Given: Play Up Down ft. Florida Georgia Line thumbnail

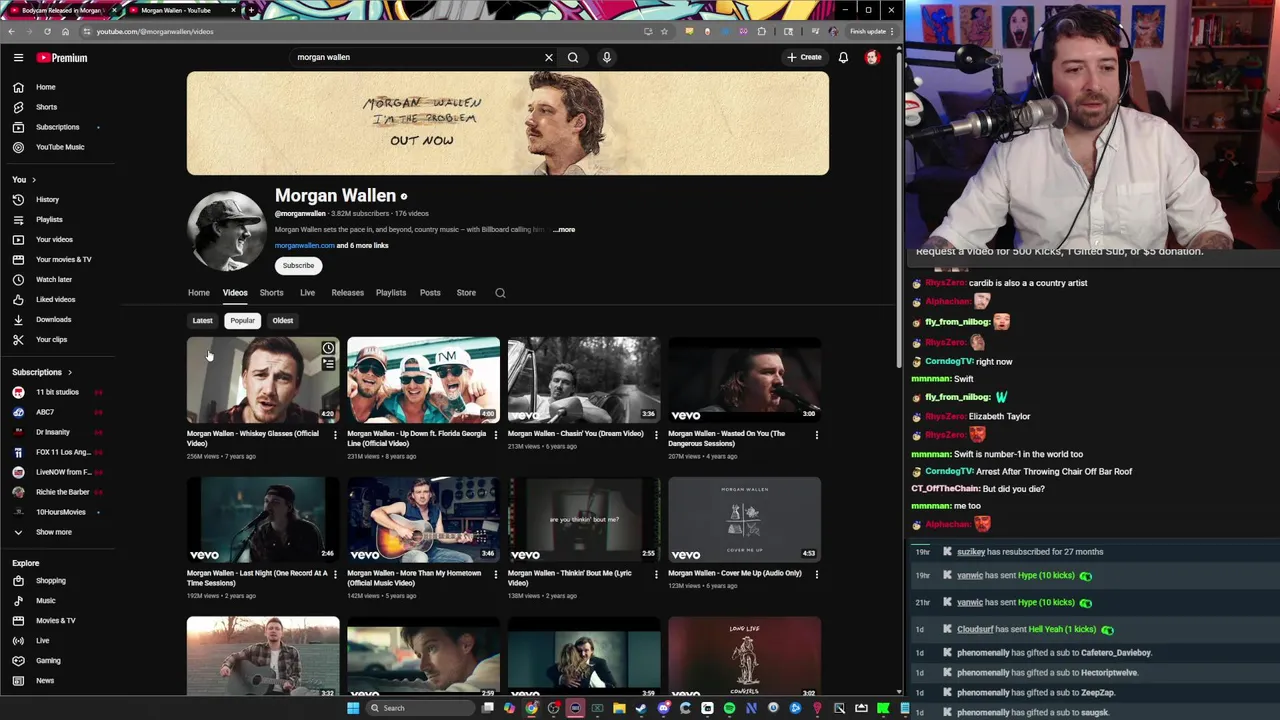Looking at the screenshot, I should (423, 380).
